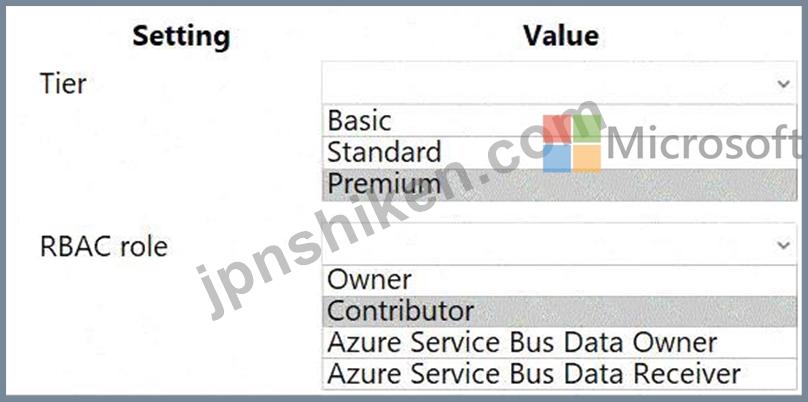The width and height of the screenshot is (808, 402).
Task: Click the Microsoft wordmark text
Action: click(x=703, y=143)
